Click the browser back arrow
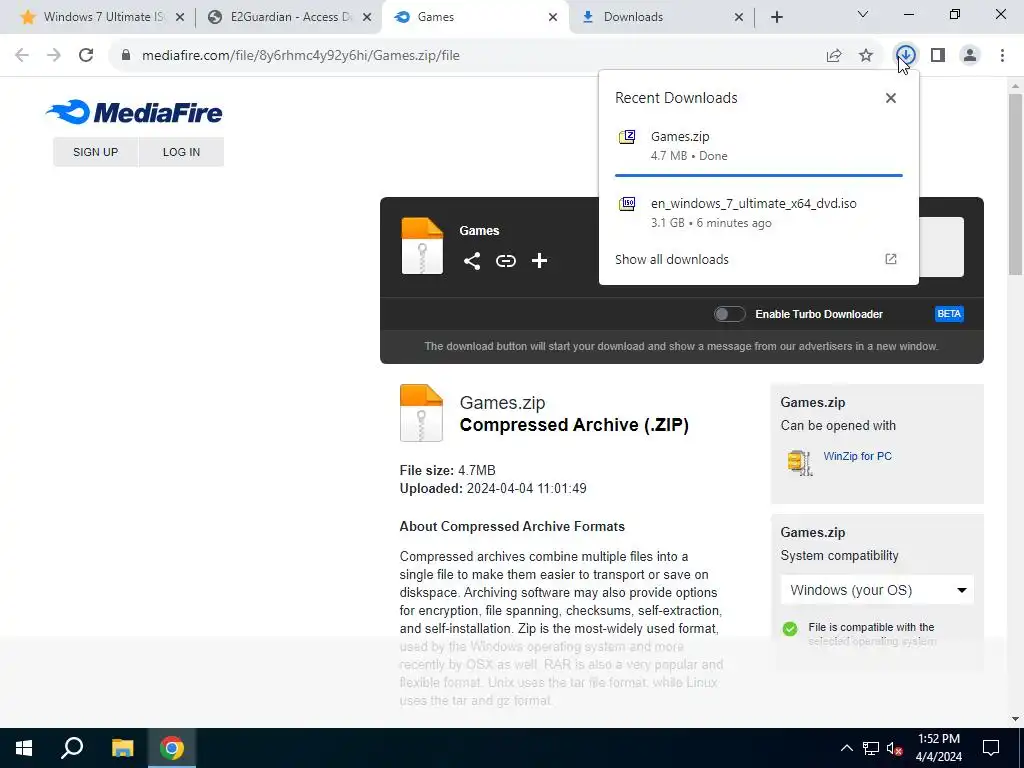 (22, 56)
